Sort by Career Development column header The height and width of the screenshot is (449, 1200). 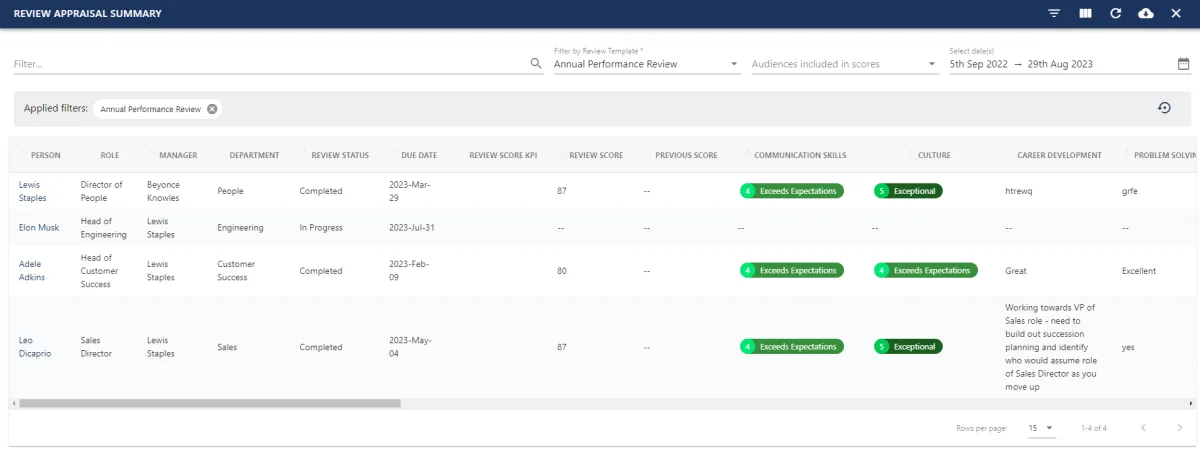1059,155
